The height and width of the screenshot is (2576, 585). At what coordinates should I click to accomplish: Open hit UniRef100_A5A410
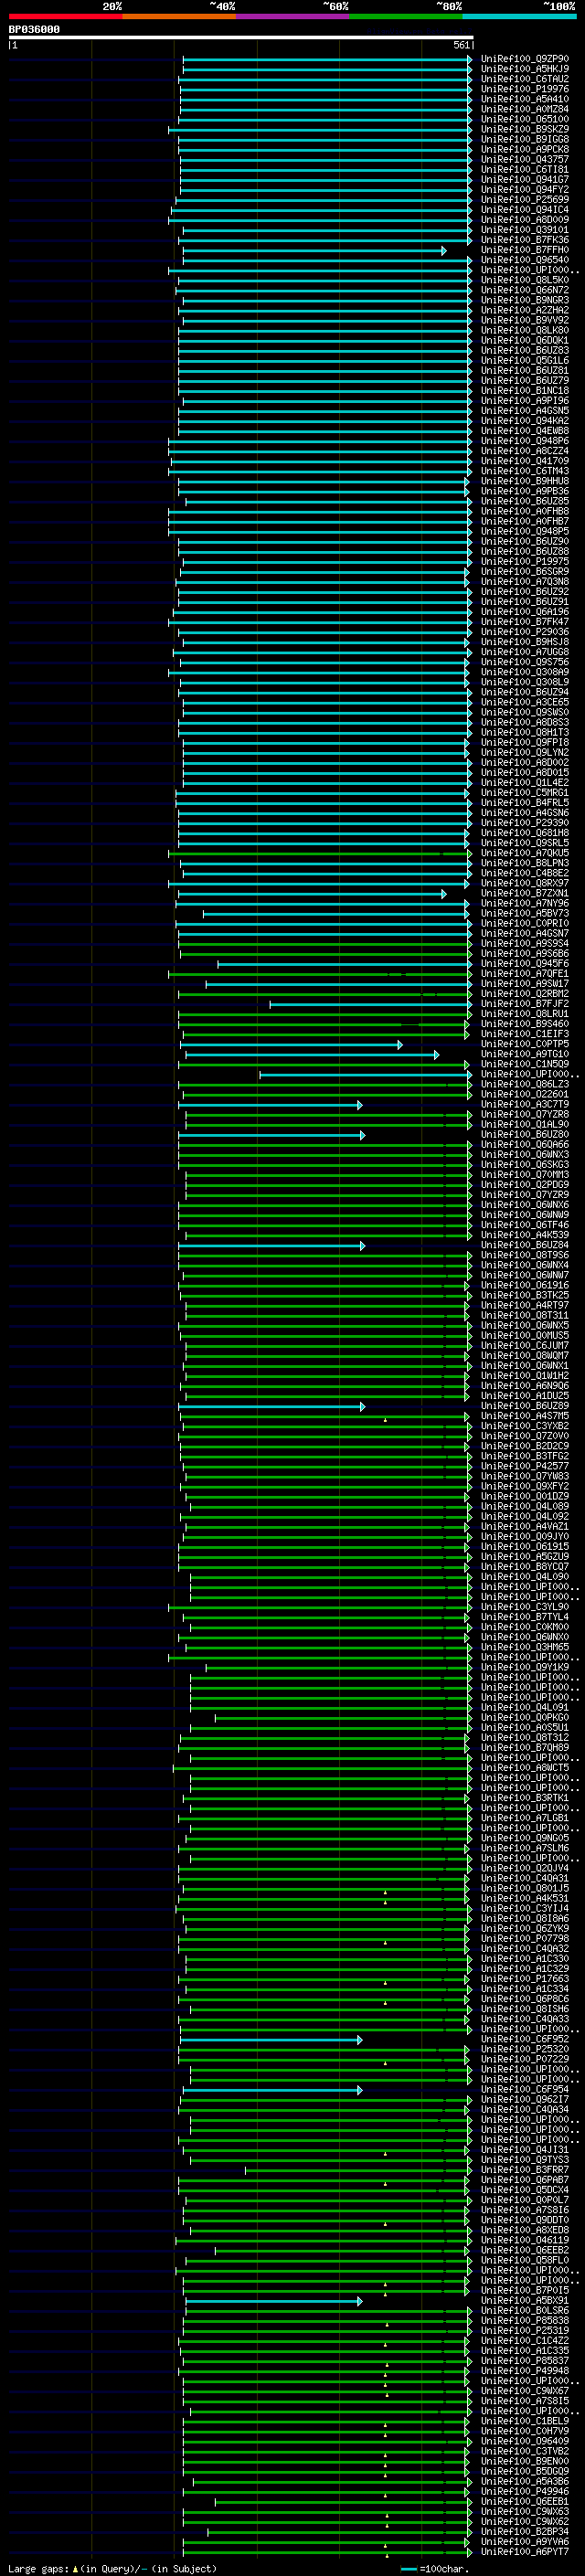[x=524, y=99]
